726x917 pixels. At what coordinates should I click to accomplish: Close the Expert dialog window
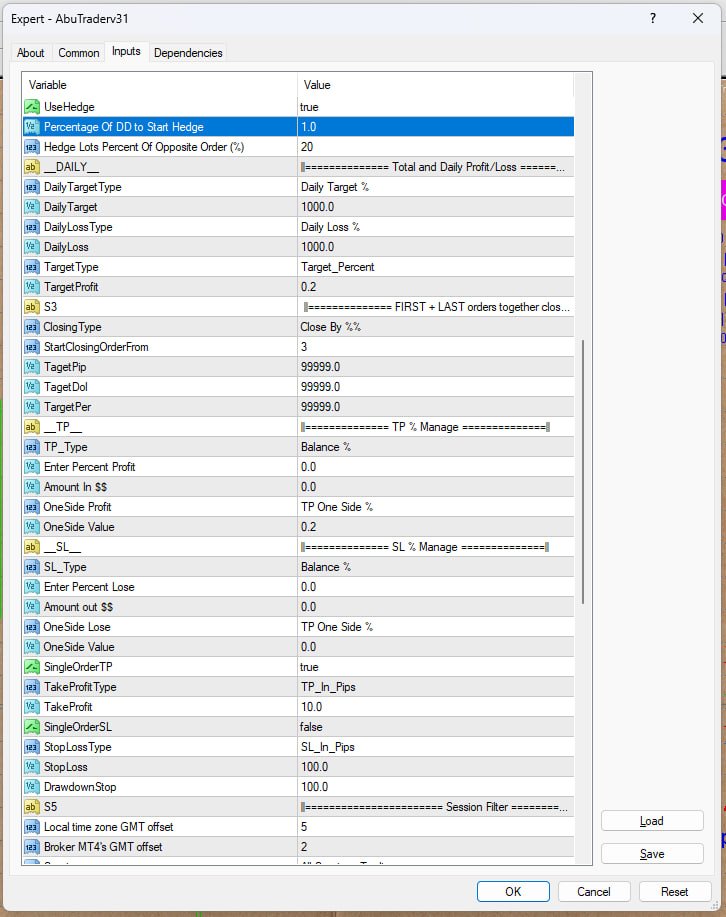[698, 18]
